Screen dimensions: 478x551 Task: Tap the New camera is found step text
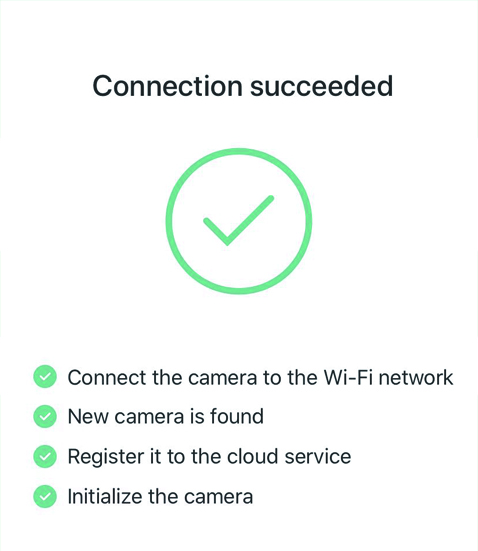tap(166, 416)
